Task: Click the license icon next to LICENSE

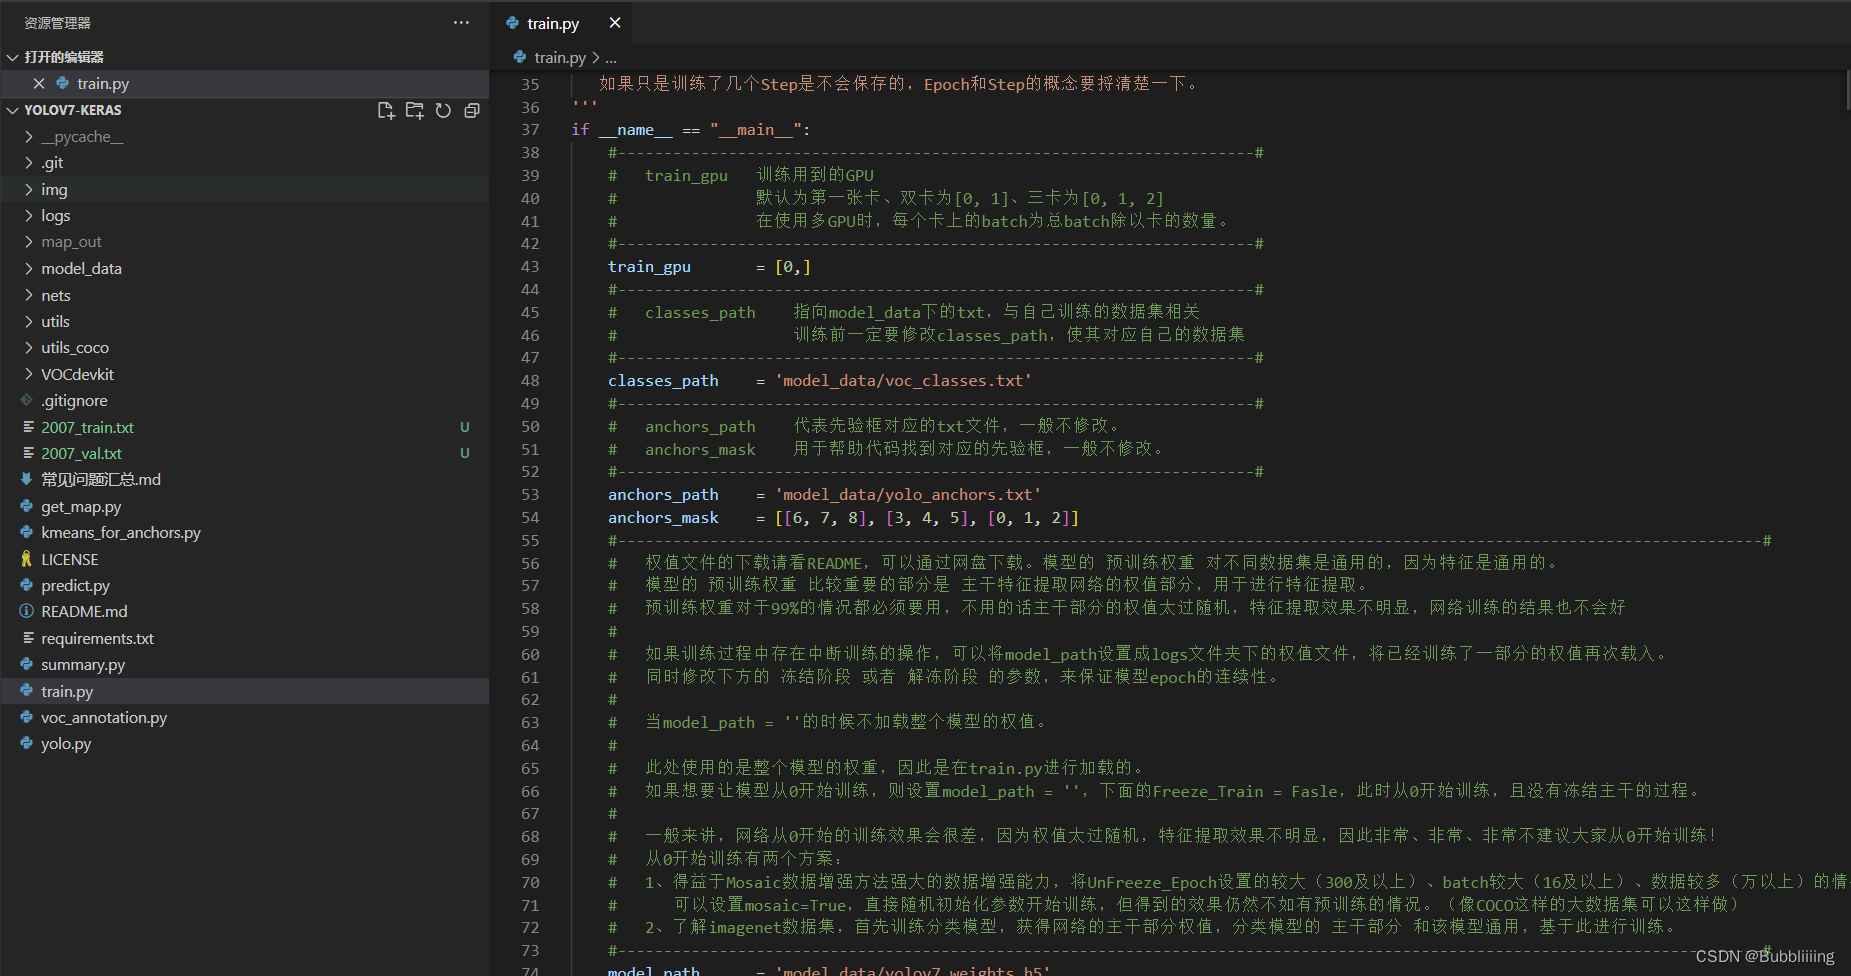Action: [27, 559]
